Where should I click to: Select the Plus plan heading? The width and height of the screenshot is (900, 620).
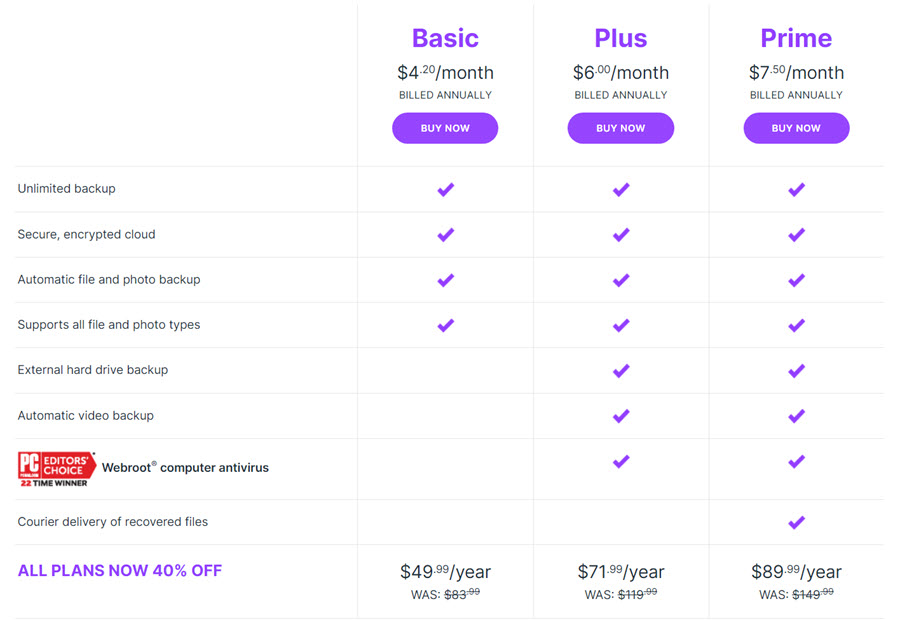[620, 38]
